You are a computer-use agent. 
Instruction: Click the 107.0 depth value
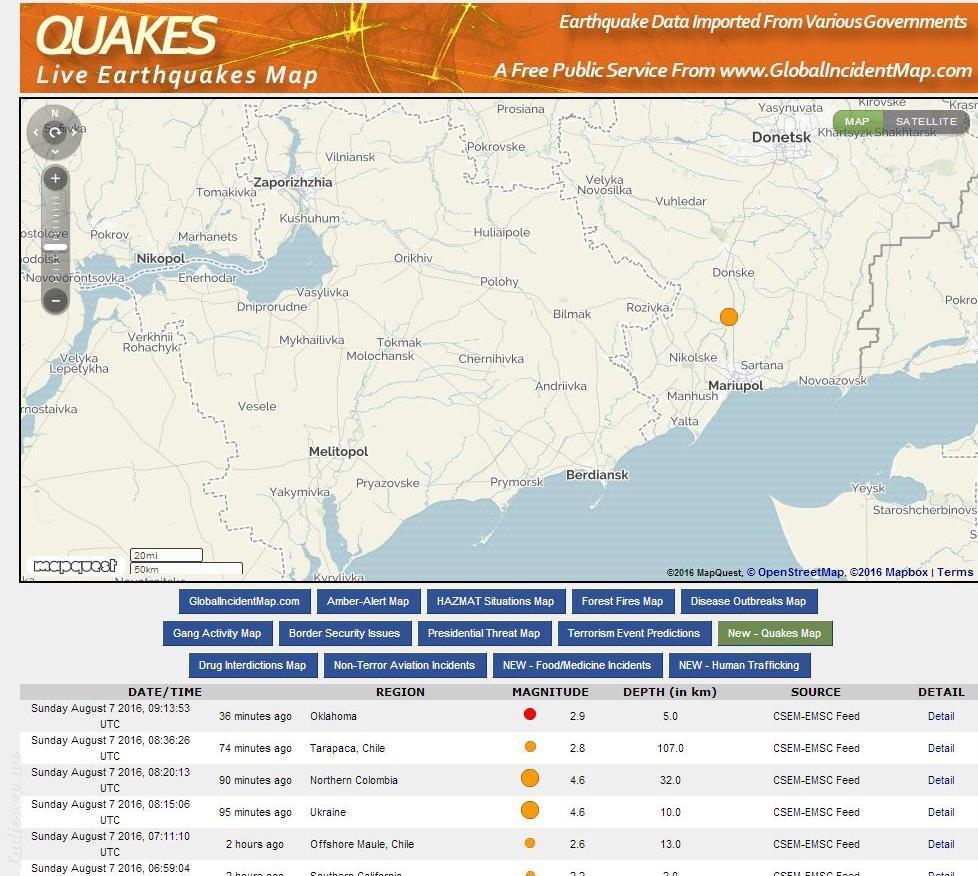(671, 748)
